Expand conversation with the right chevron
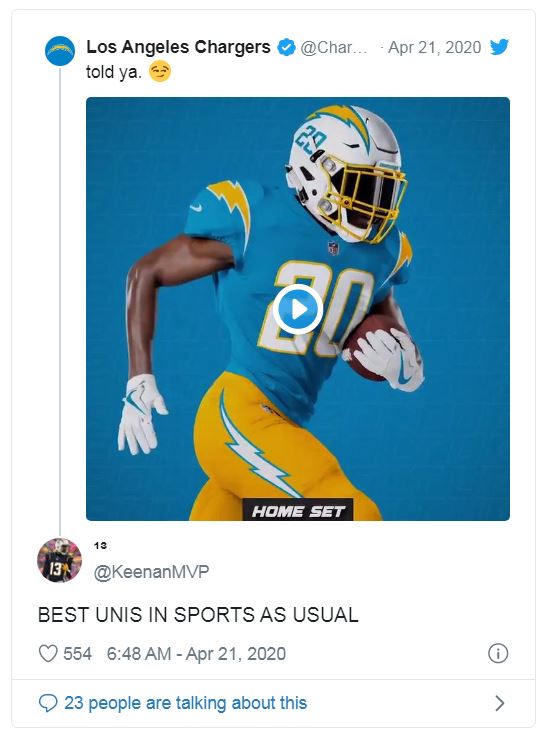The height and width of the screenshot is (737, 548). tap(500, 703)
